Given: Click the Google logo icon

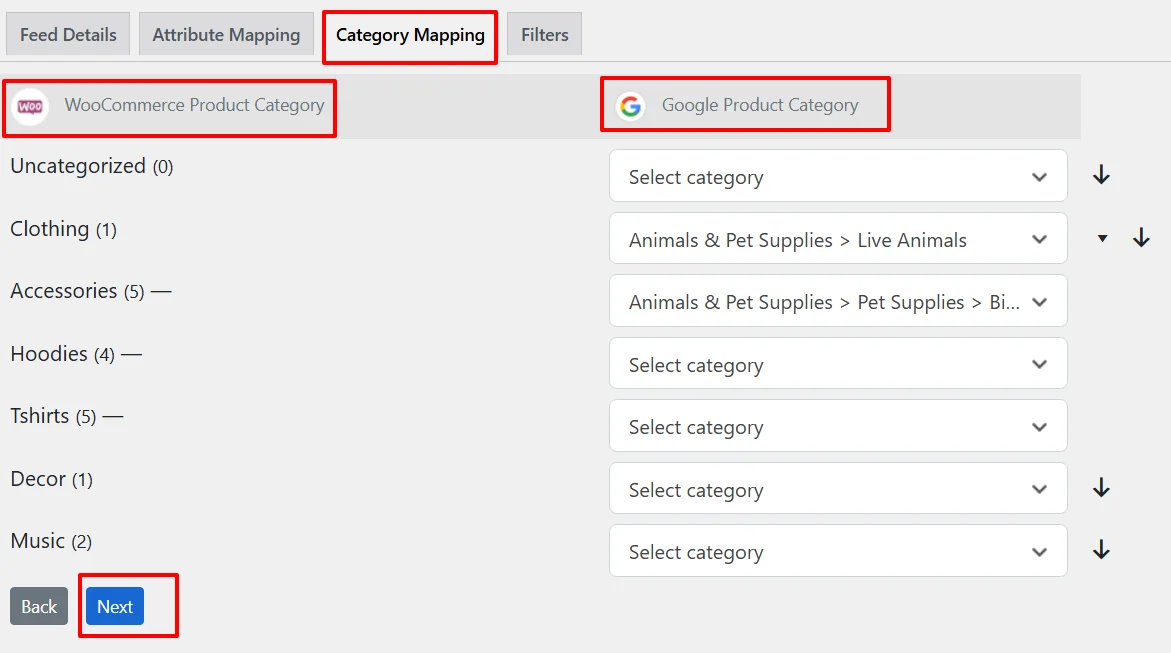Looking at the screenshot, I should pos(632,105).
